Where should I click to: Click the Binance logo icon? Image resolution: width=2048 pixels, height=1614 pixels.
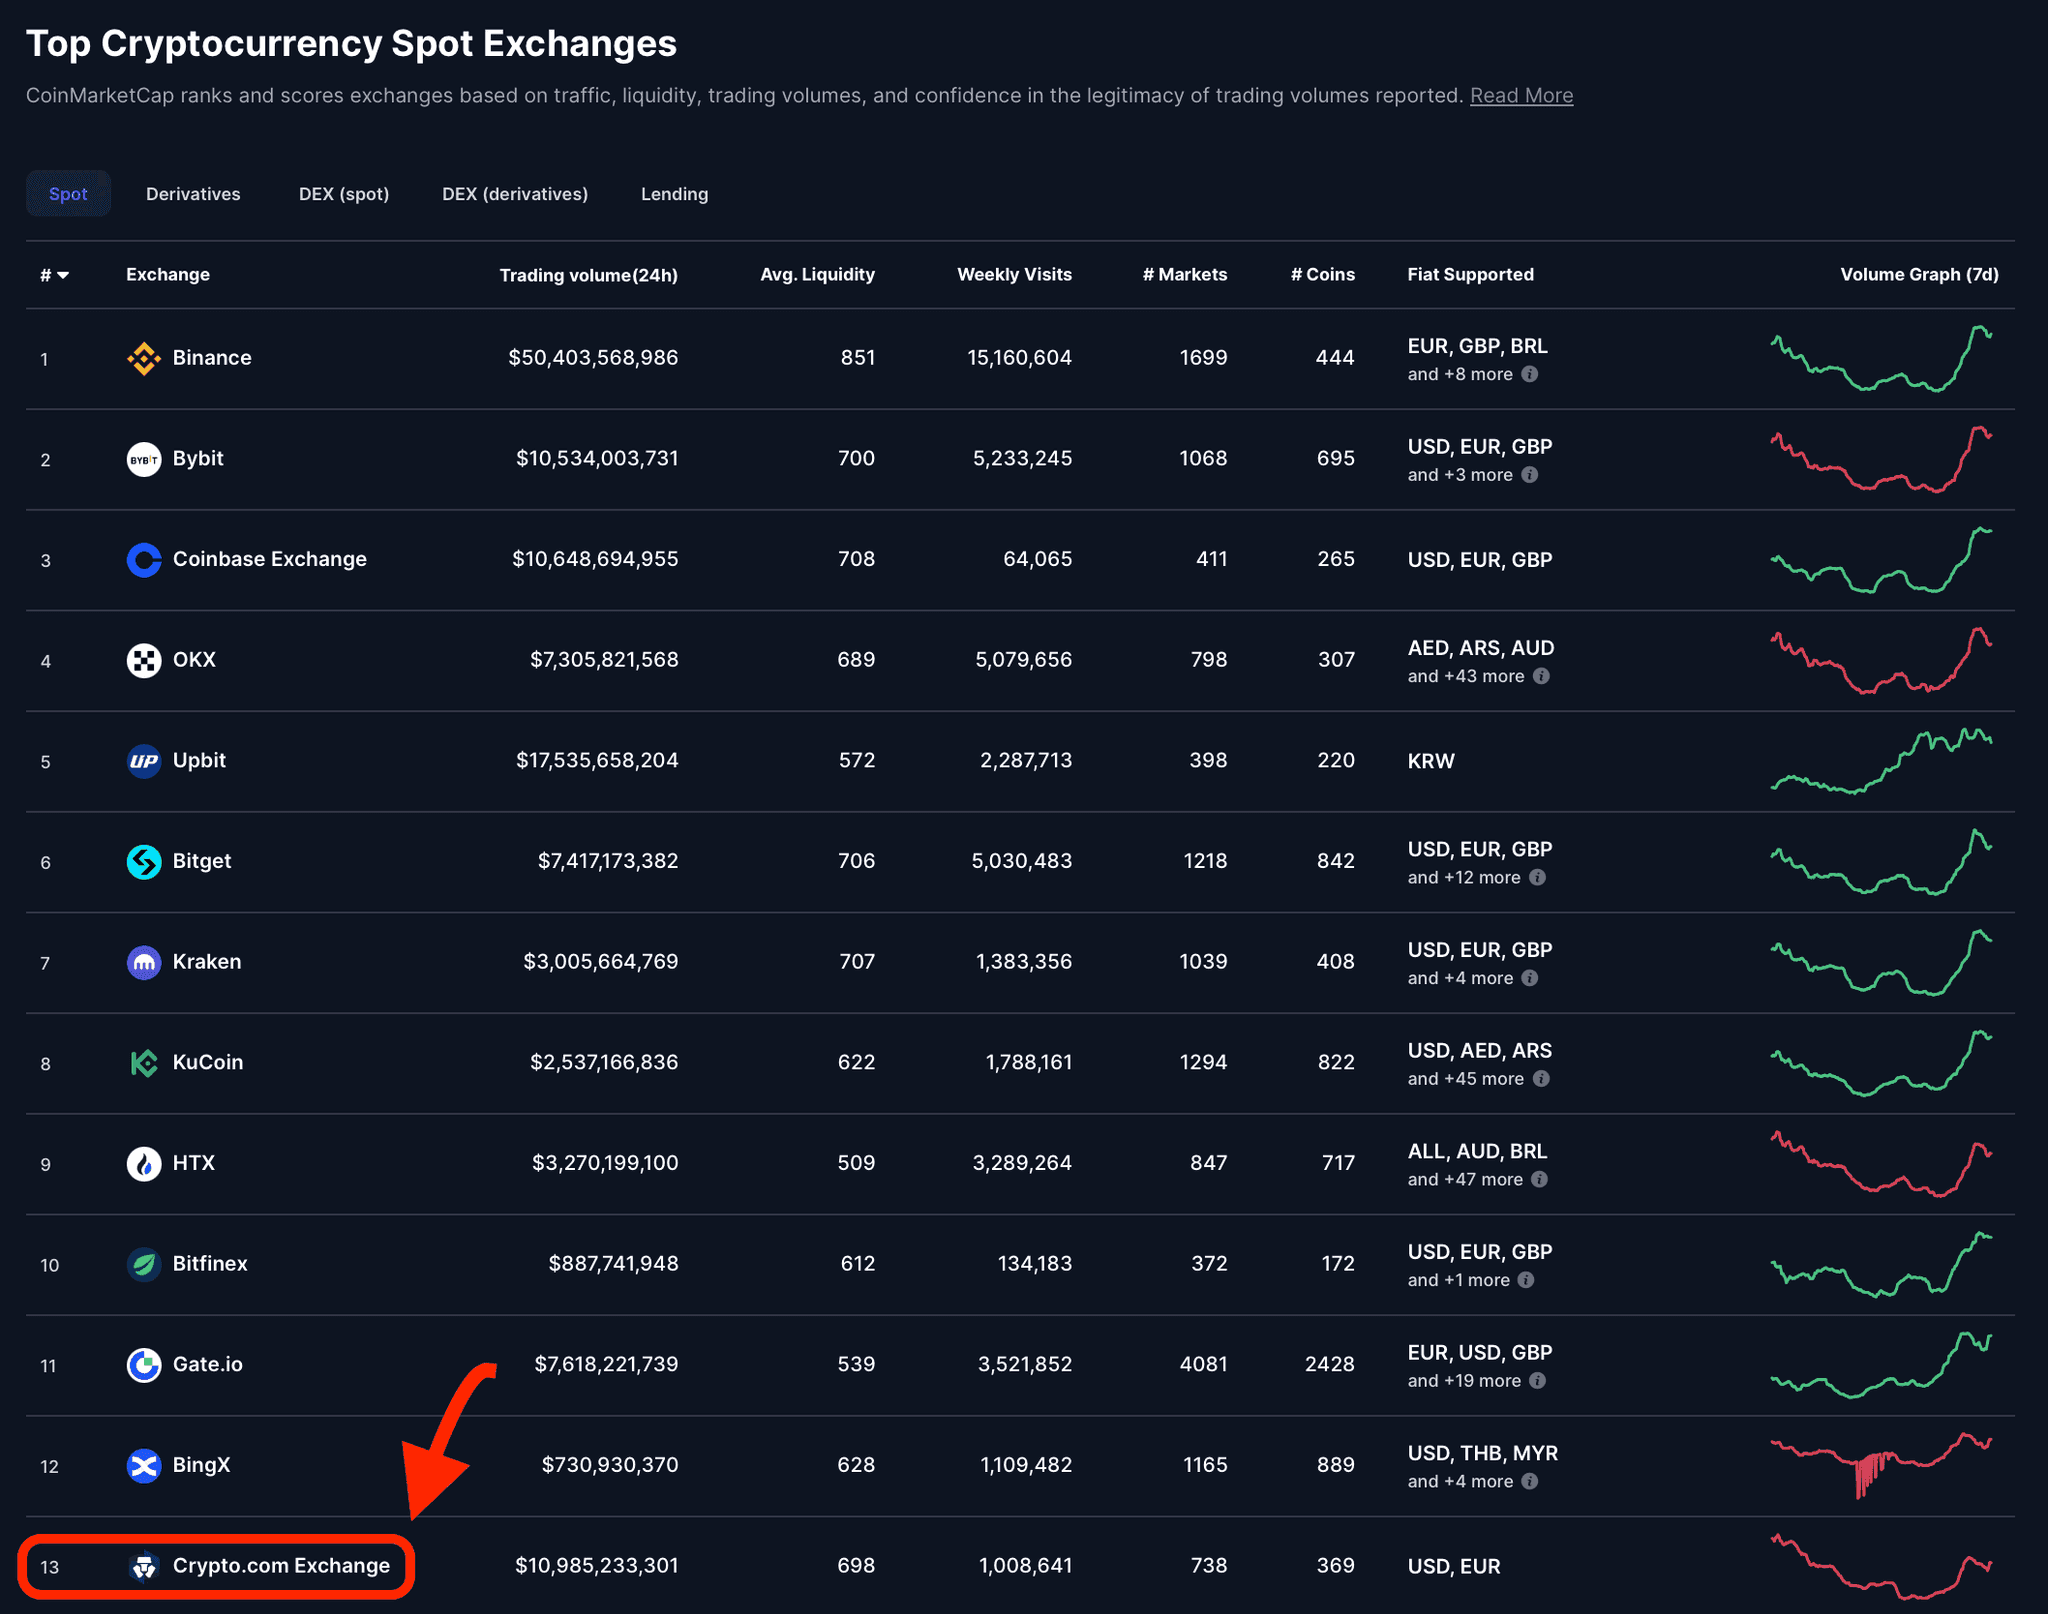[x=144, y=358]
